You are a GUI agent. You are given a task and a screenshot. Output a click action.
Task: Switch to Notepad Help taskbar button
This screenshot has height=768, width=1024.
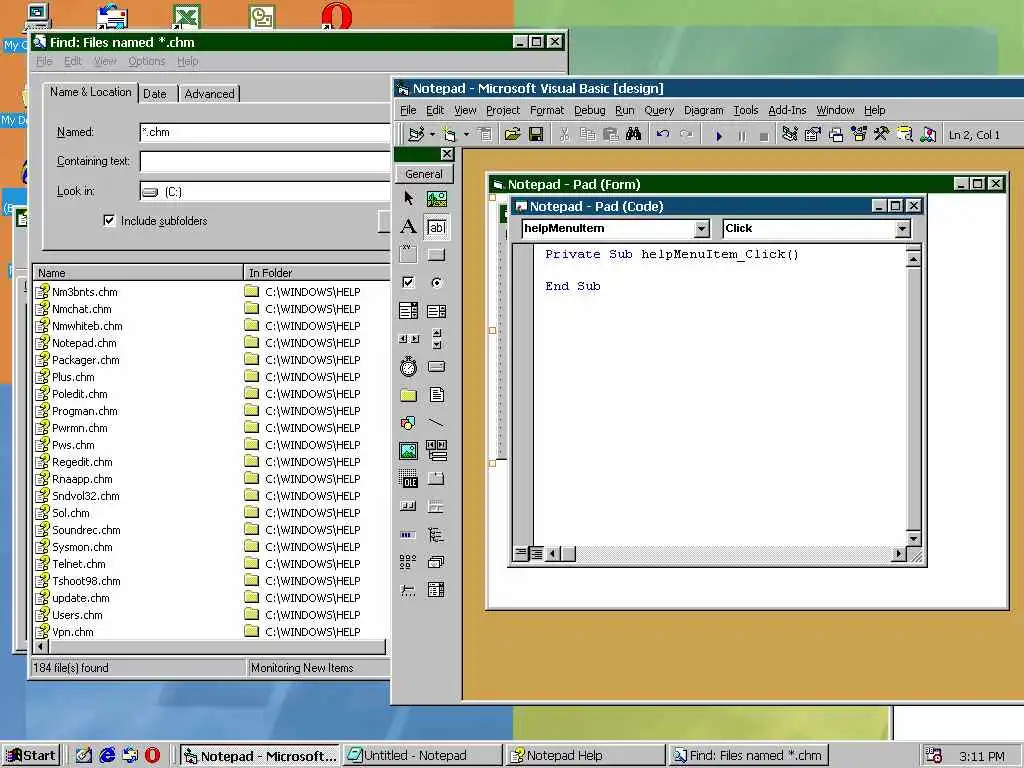[585, 756]
